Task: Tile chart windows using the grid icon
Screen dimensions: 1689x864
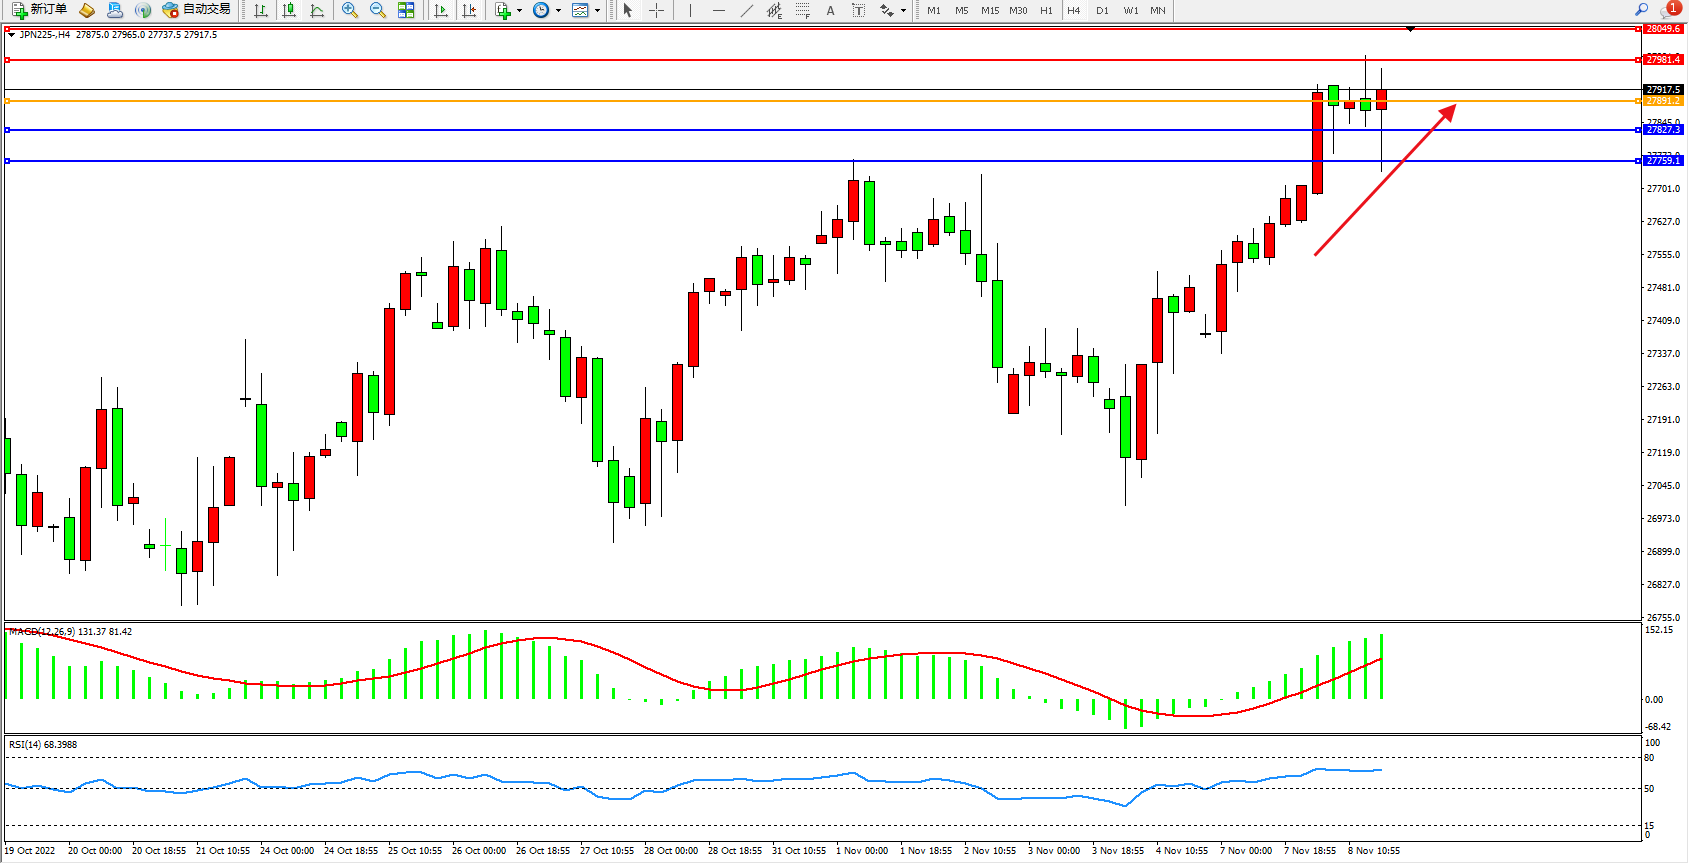Action: (406, 10)
